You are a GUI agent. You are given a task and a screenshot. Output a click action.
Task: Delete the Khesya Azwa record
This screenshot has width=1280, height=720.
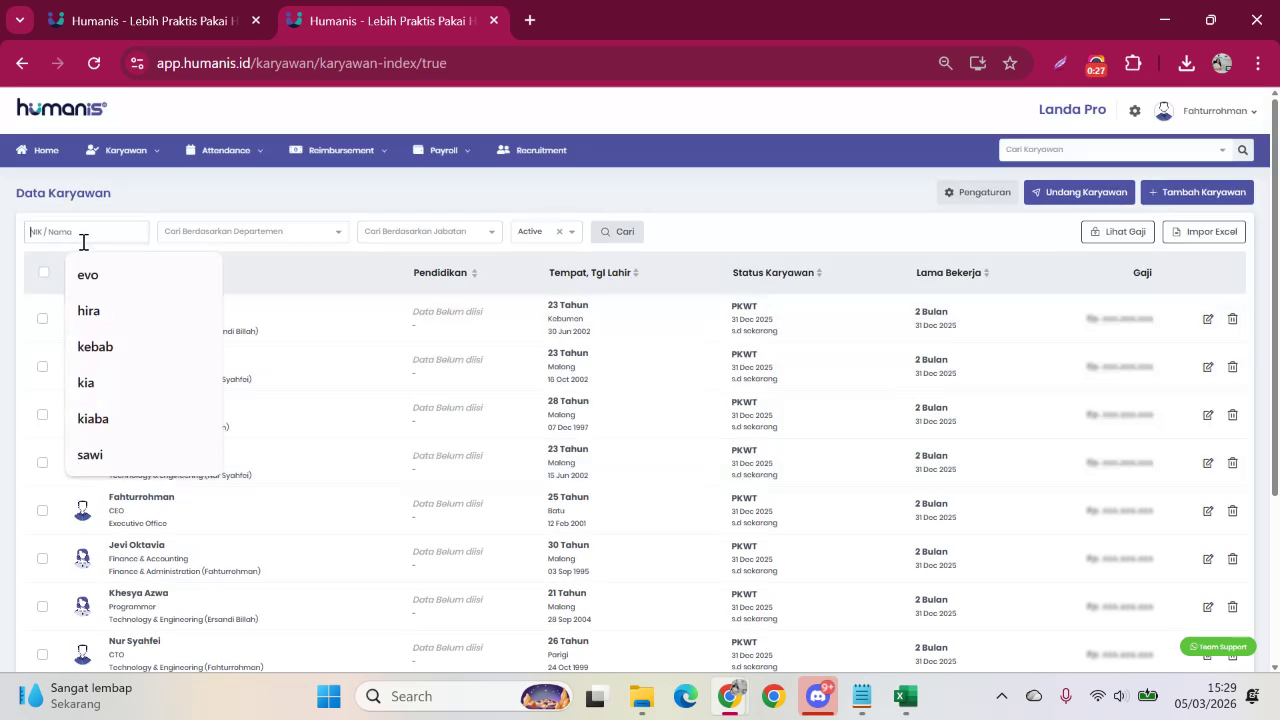[1232, 607]
